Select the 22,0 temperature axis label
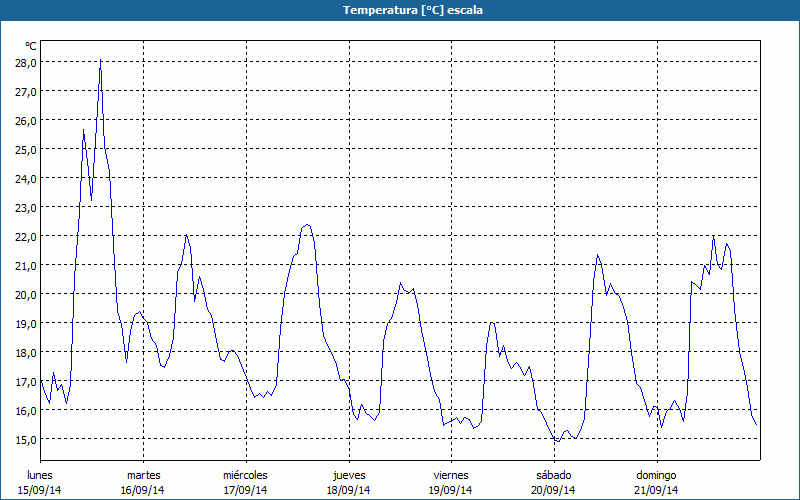800x500 pixels. (25, 236)
